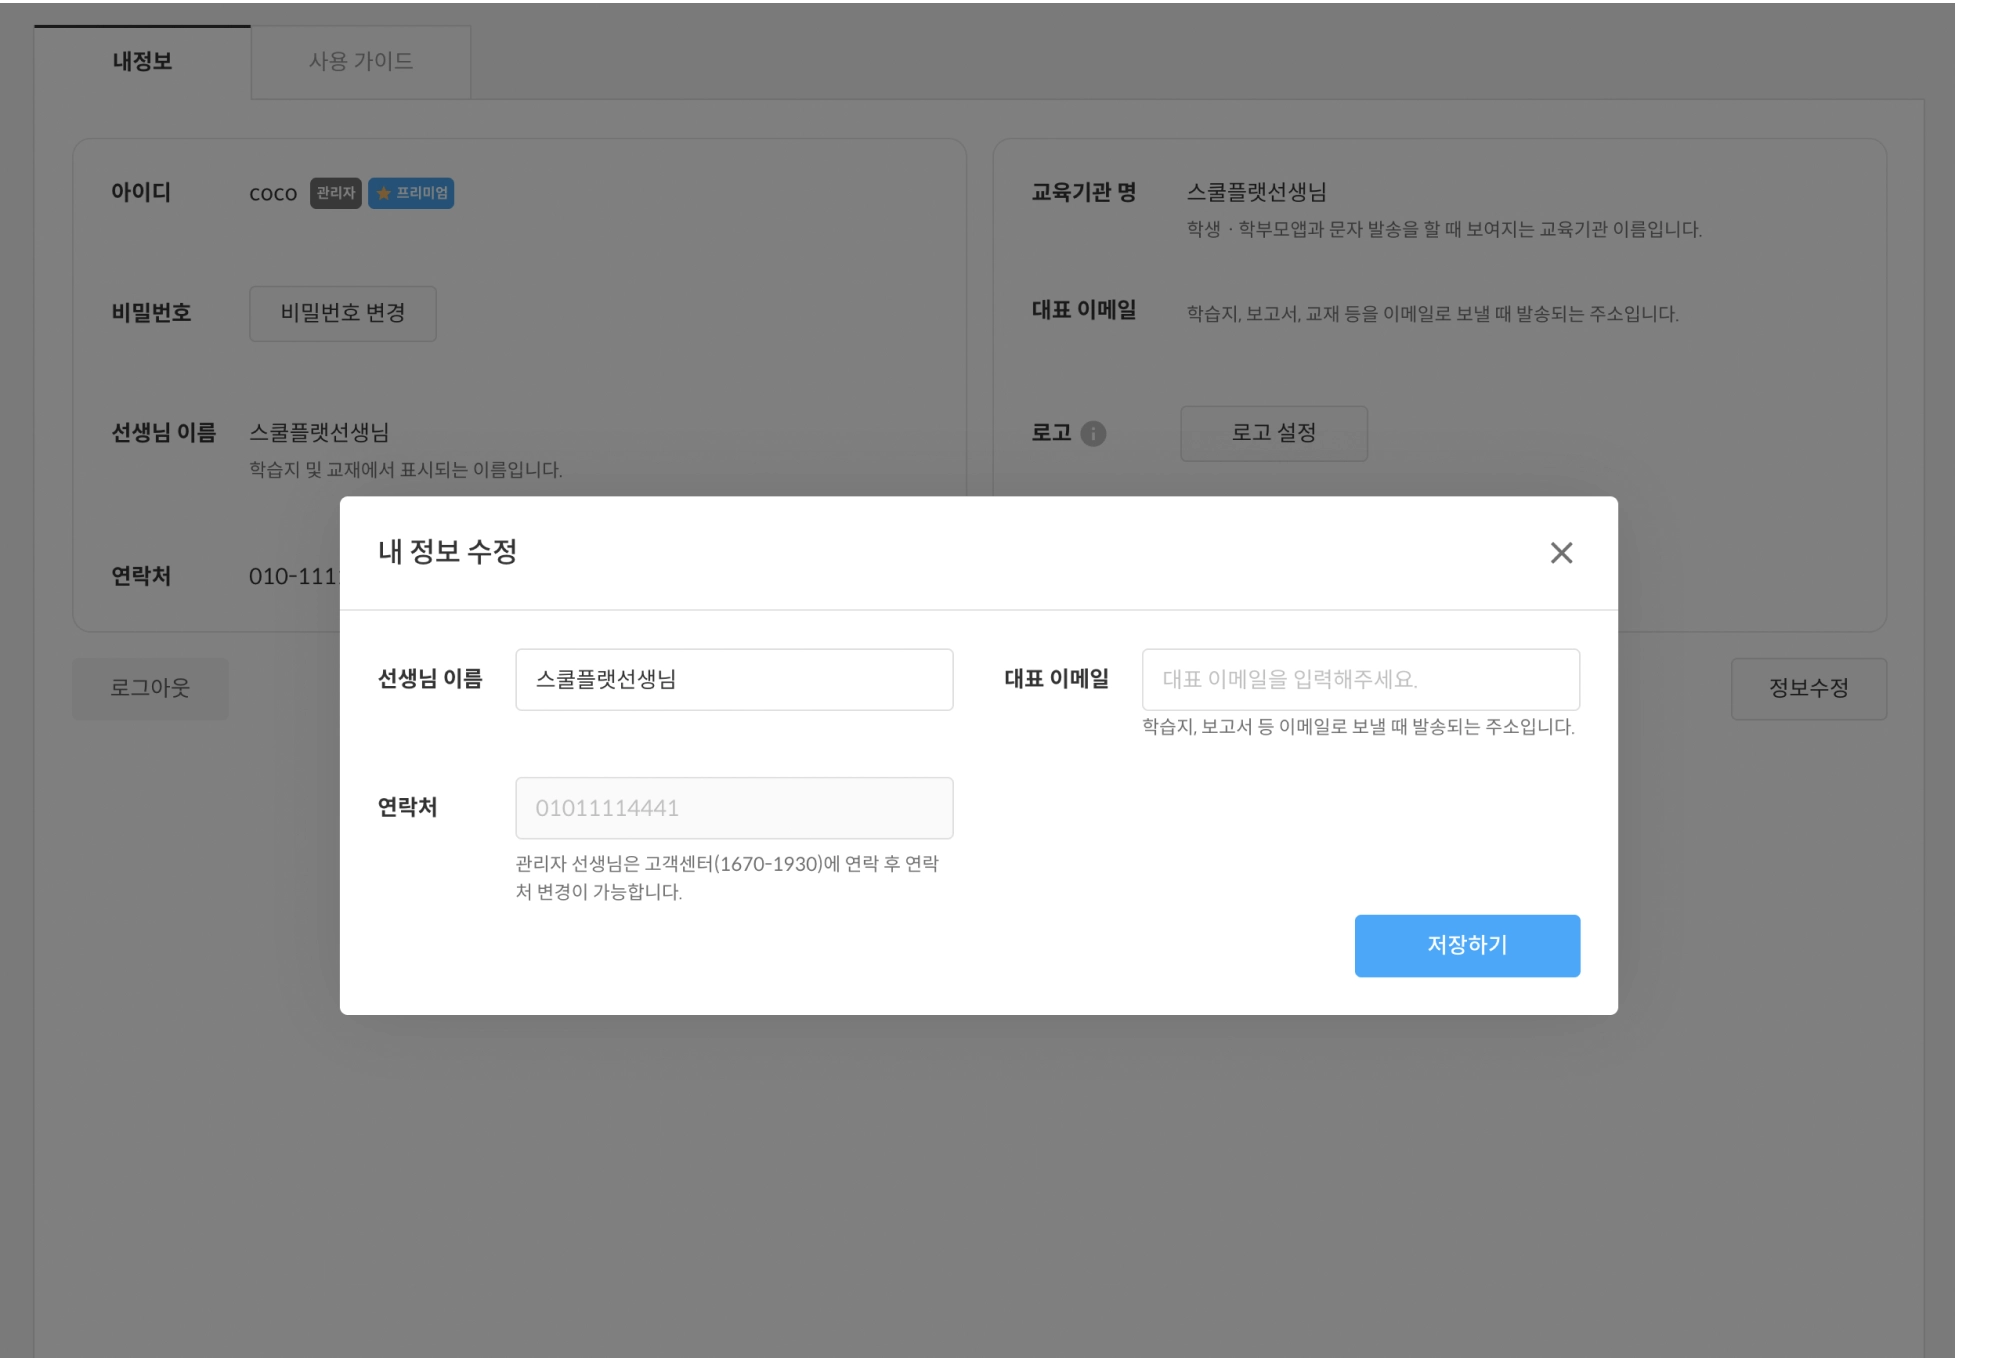Switch to the 내정보 tab
This screenshot has height=1358, width=2000.
pyautogui.click(x=142, y=62)
